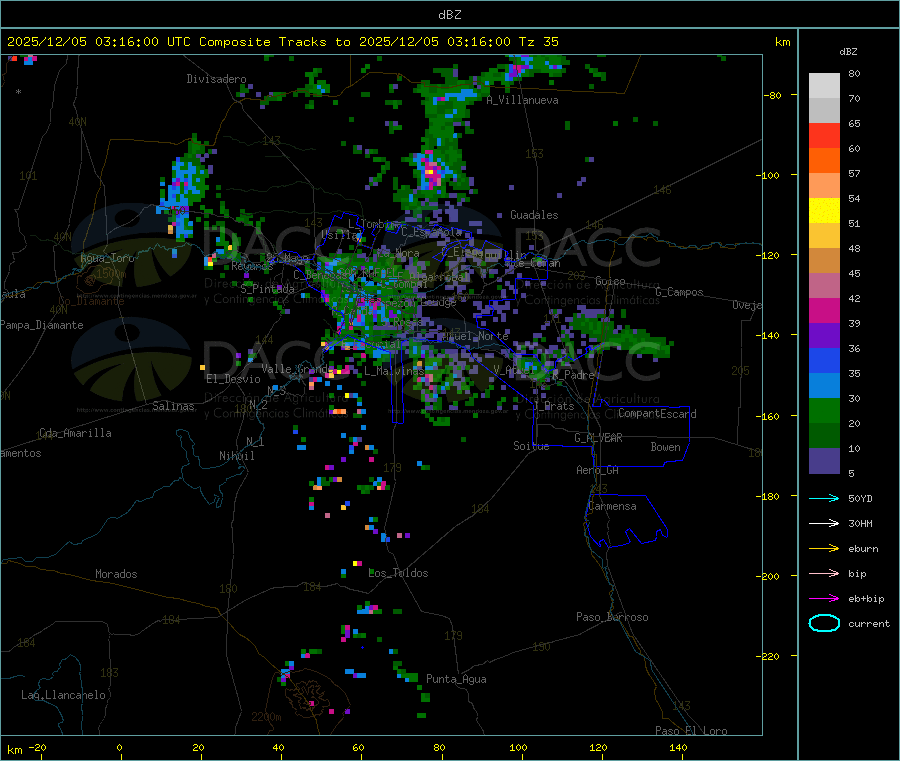
Task: Click the 50YD cyan arrow legend icon
Action: pyautogui.click(x=824, y=498)
